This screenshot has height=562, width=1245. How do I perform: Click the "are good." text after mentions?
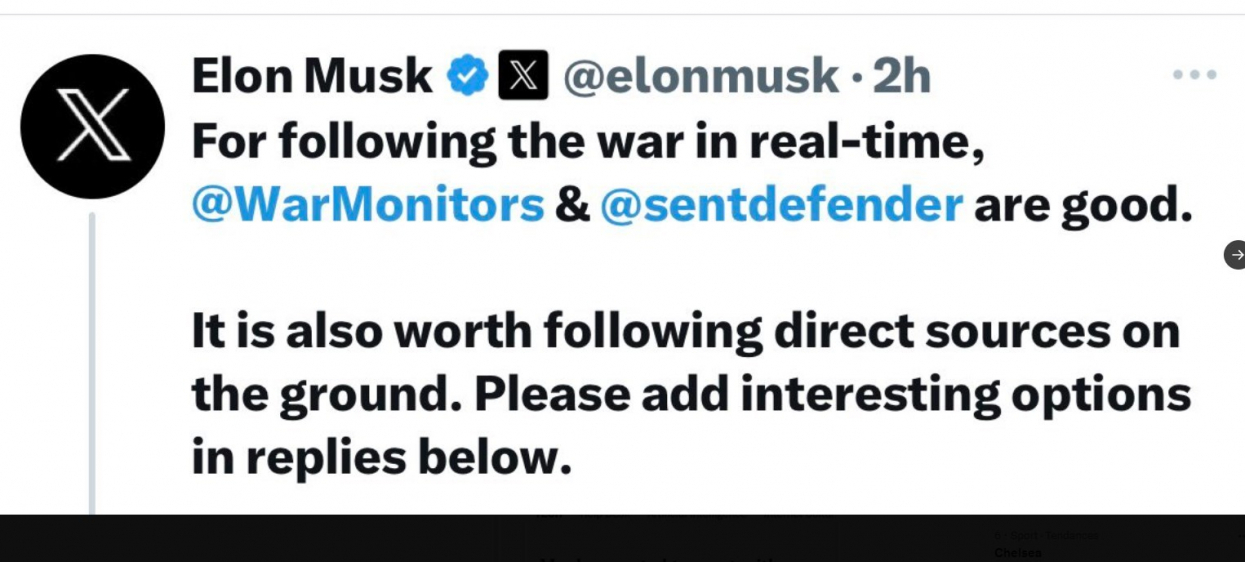(1083, 207)
